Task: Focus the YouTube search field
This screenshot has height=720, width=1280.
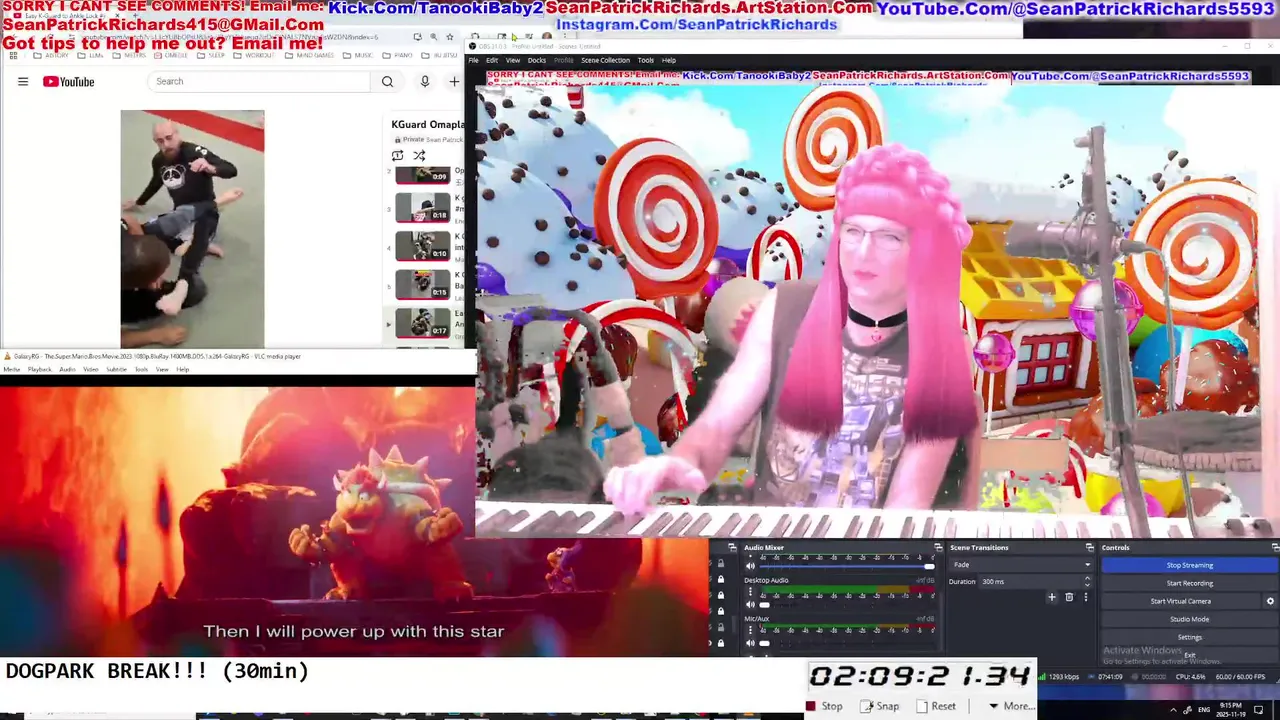Action: pyautogui.click(x=259, y=81)
